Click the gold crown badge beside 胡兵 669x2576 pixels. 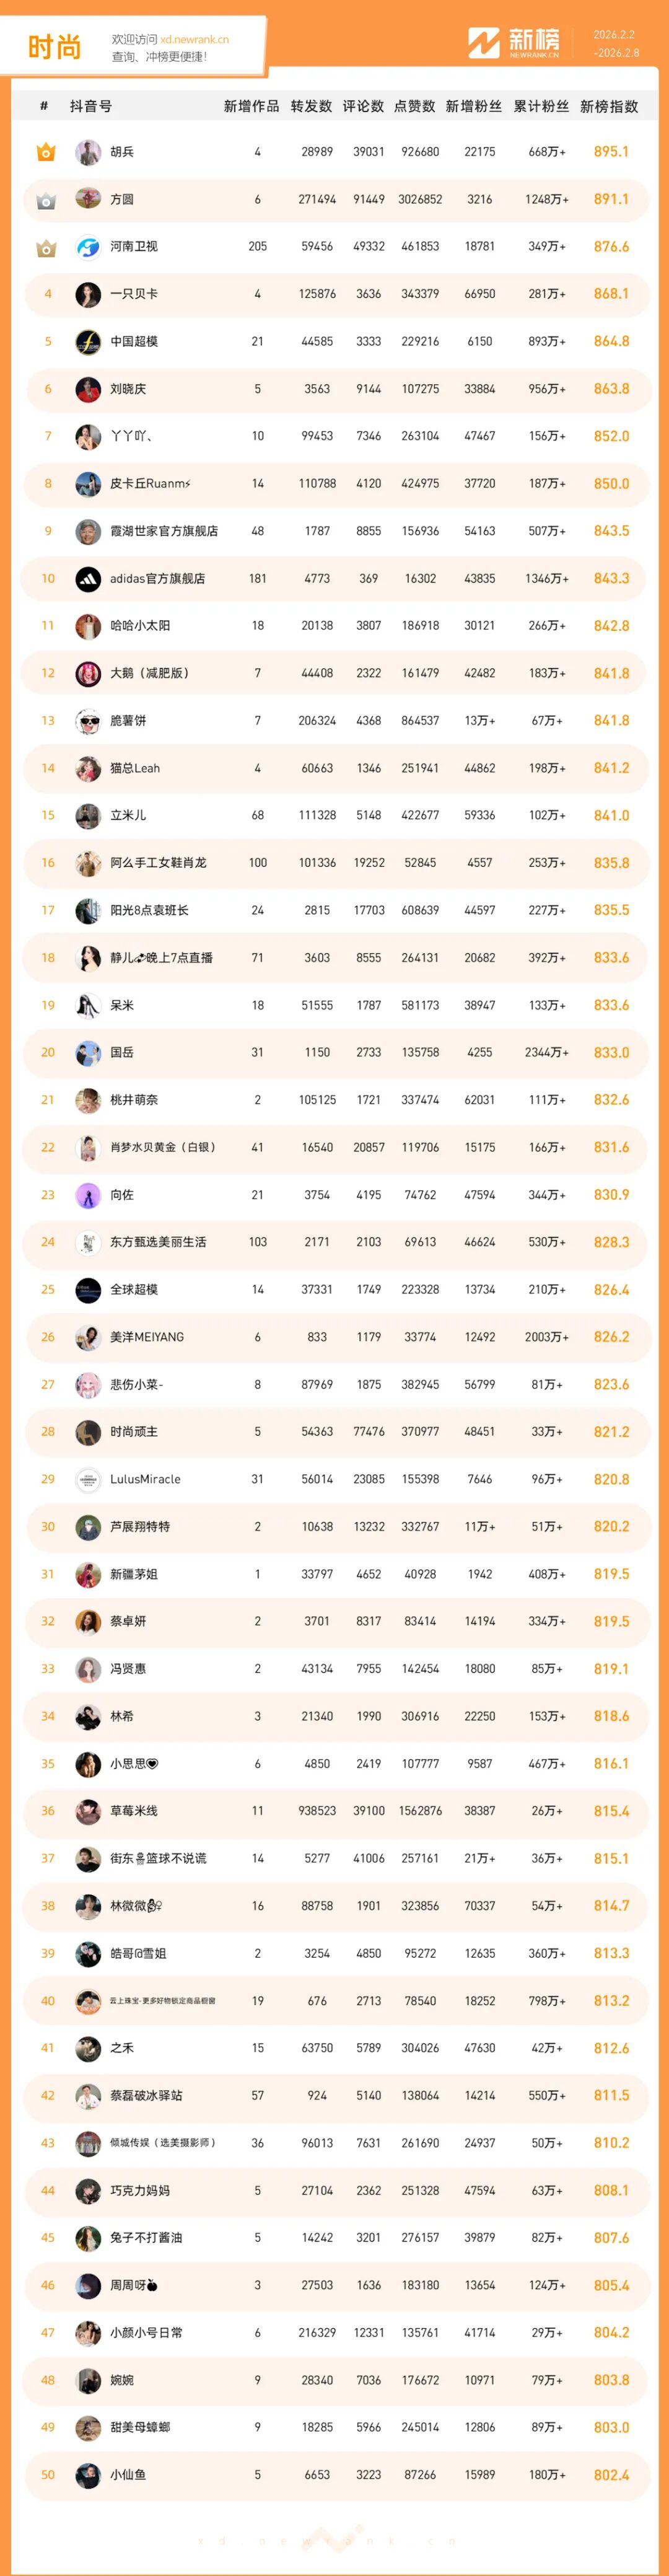(x=46, y=152)
